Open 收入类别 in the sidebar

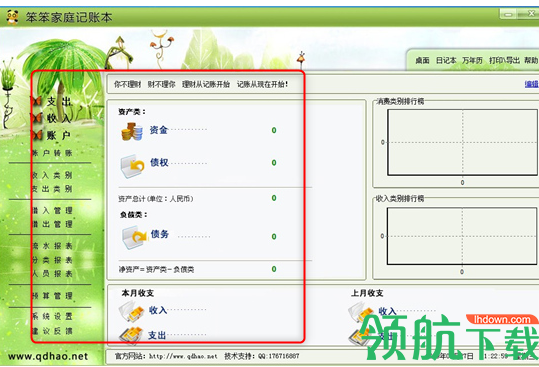point(52,175)
